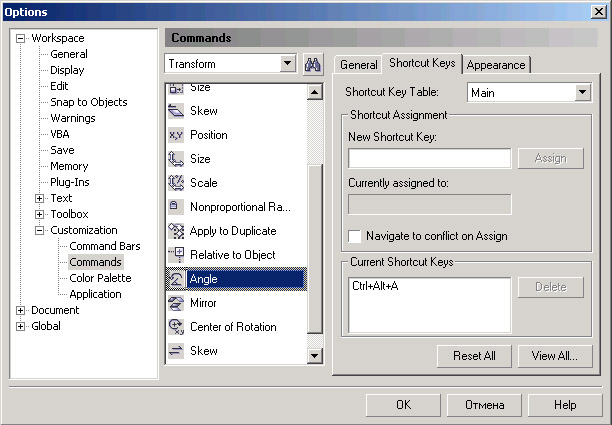612x425 pixels.
Task: Expand the Global tree node
Action: pyautogui.click(x=20, y=326)
